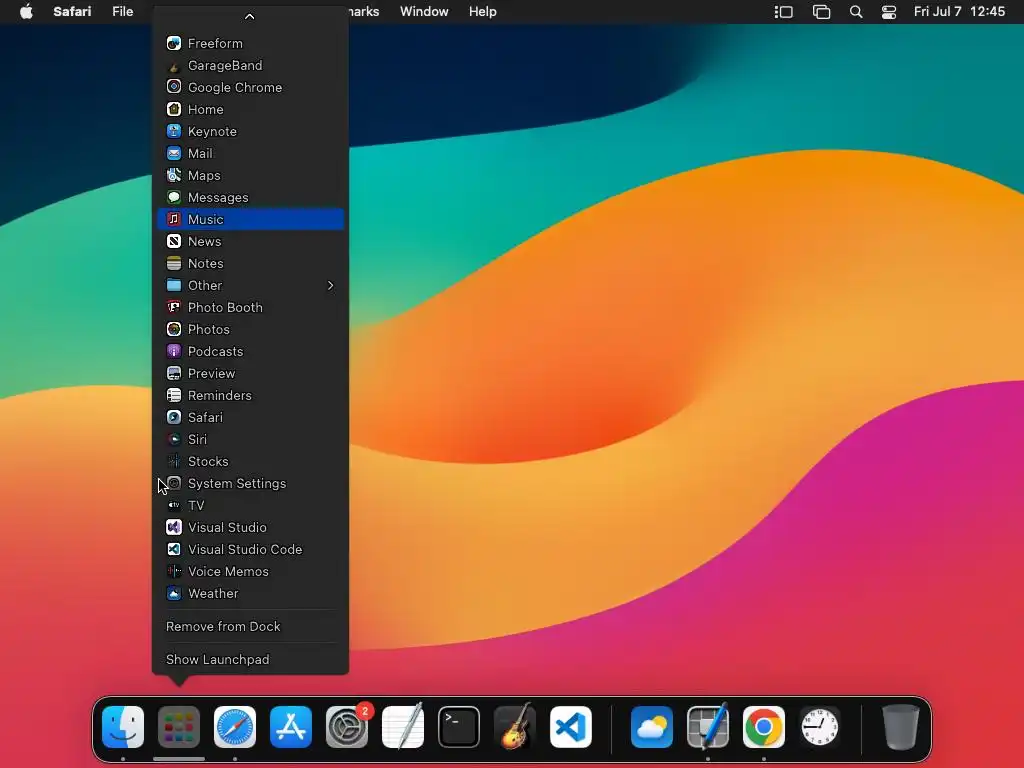Open GarageBand guitar icon in the Dock

point(515,726)
